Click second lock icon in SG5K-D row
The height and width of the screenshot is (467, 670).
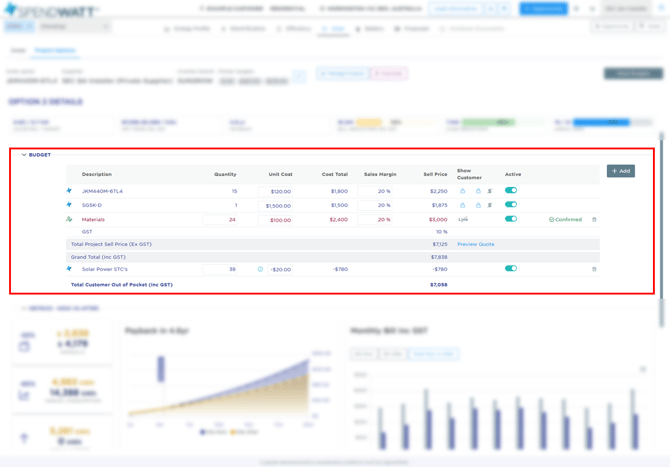(x=478, y=205)
